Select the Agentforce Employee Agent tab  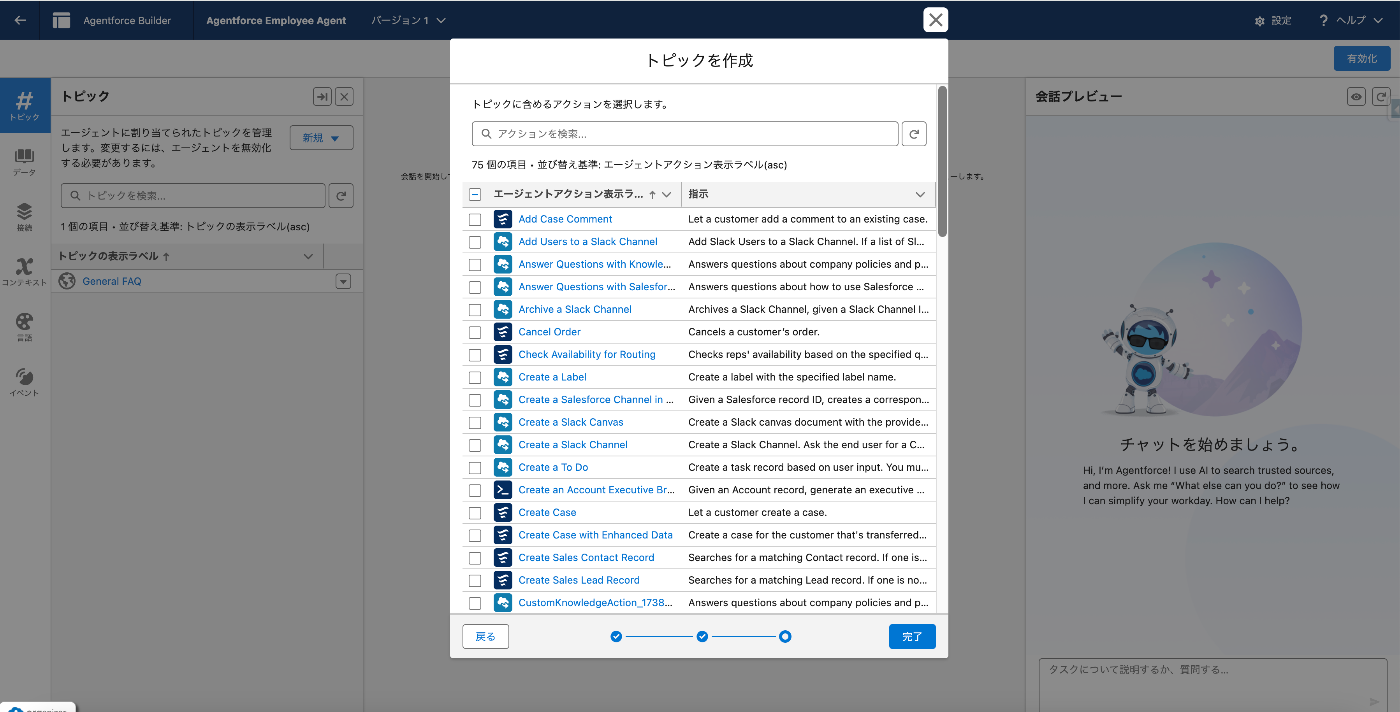[276, 20]
